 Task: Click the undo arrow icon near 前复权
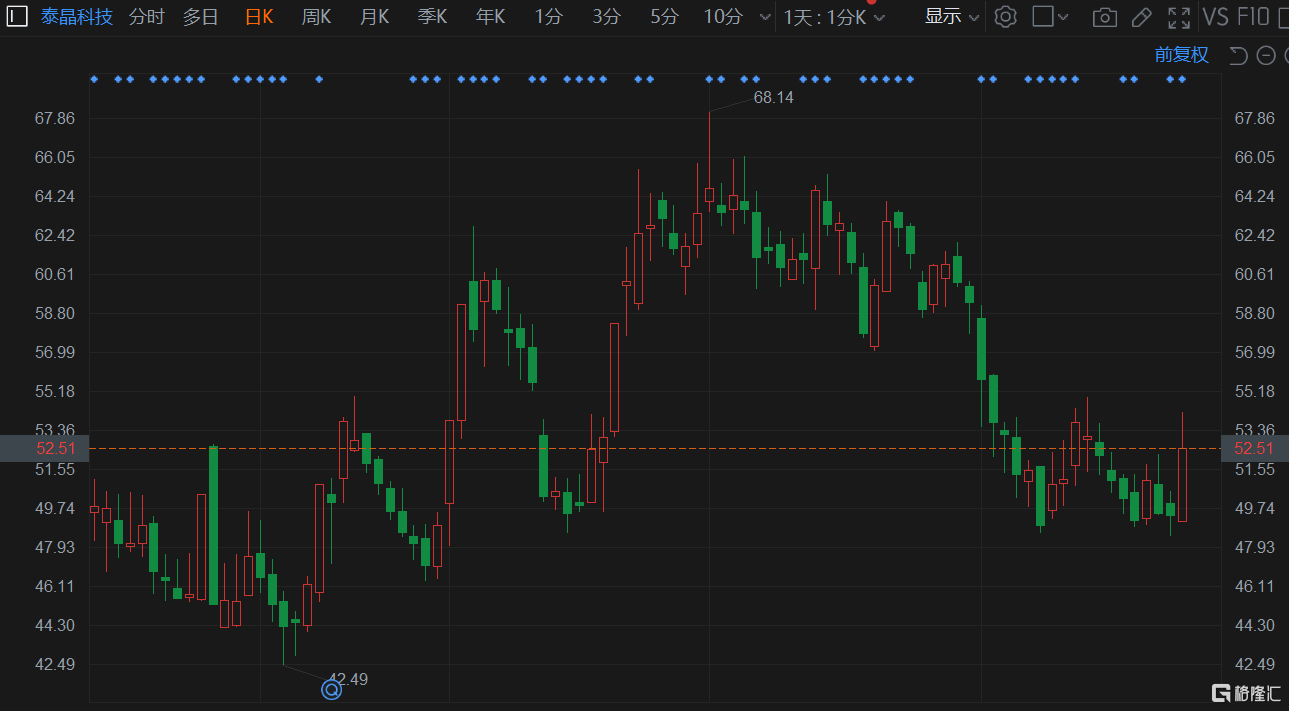point(1238,55)
